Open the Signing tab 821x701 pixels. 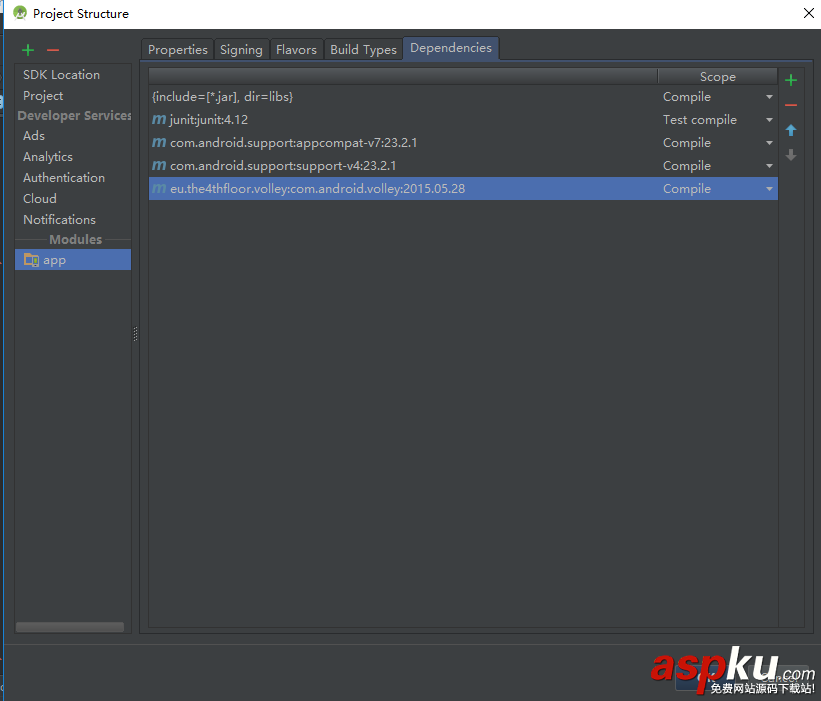pos(241,49)
